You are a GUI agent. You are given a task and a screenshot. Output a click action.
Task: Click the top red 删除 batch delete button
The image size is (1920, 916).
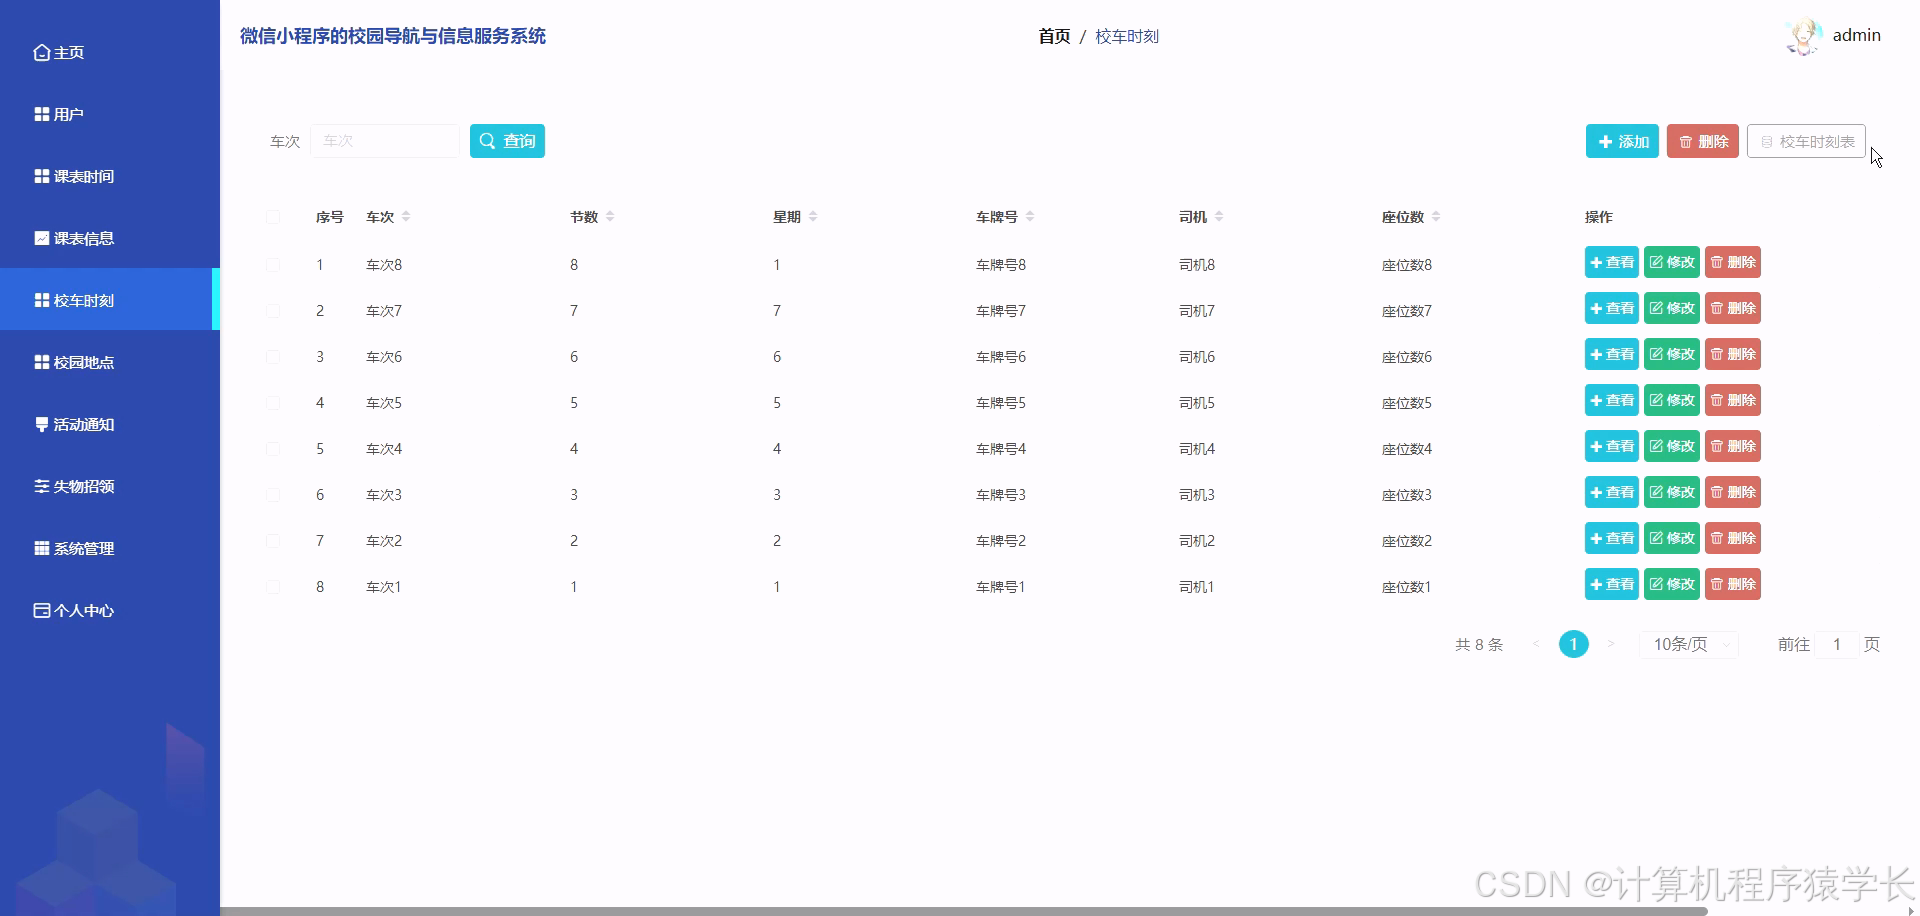point(1703,142)
